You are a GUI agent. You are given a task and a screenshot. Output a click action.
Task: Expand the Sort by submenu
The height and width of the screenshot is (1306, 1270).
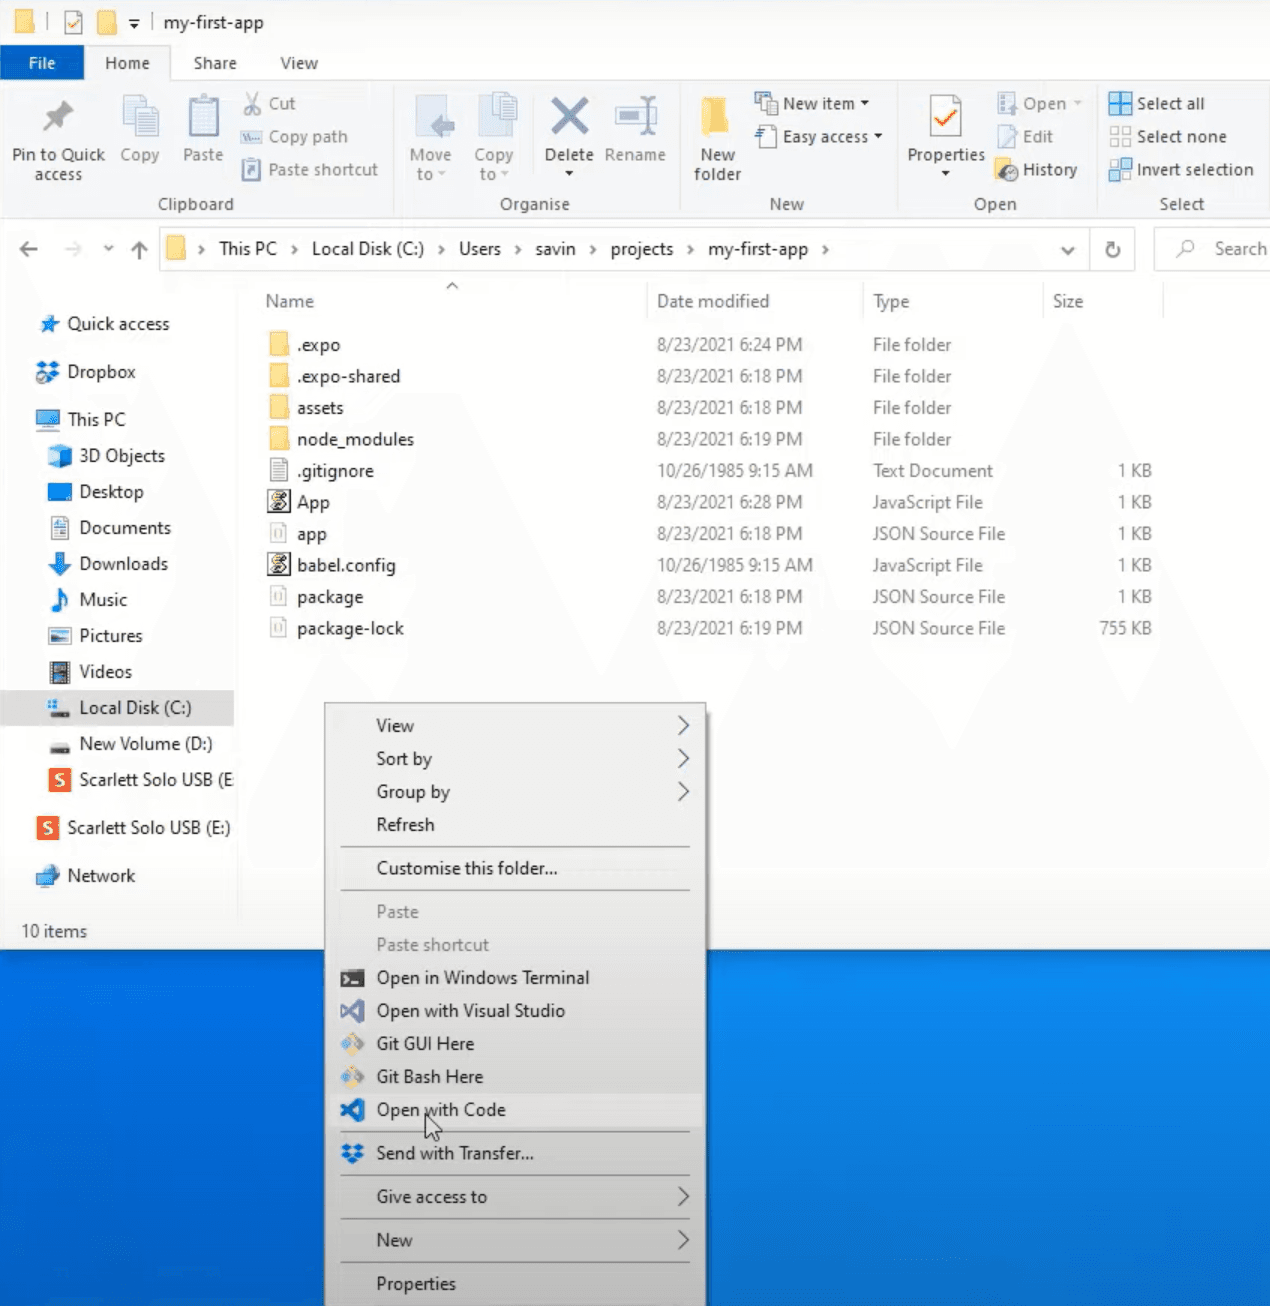click(404, 758)
